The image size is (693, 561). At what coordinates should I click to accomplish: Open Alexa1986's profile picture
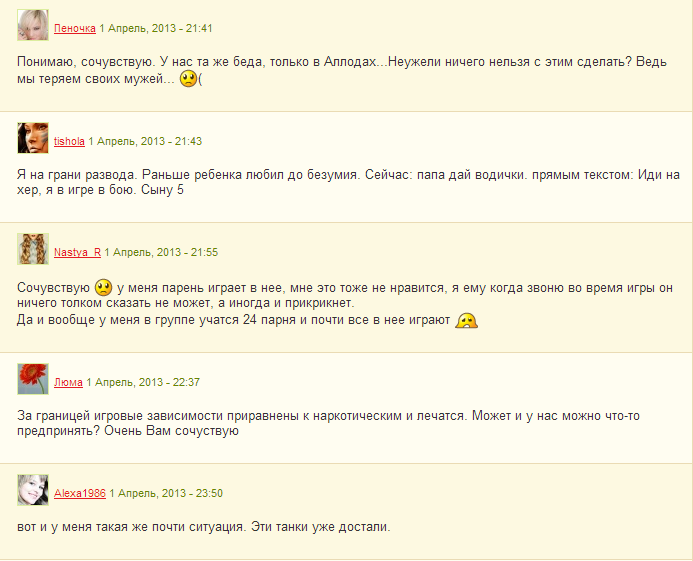coord(33,490)
